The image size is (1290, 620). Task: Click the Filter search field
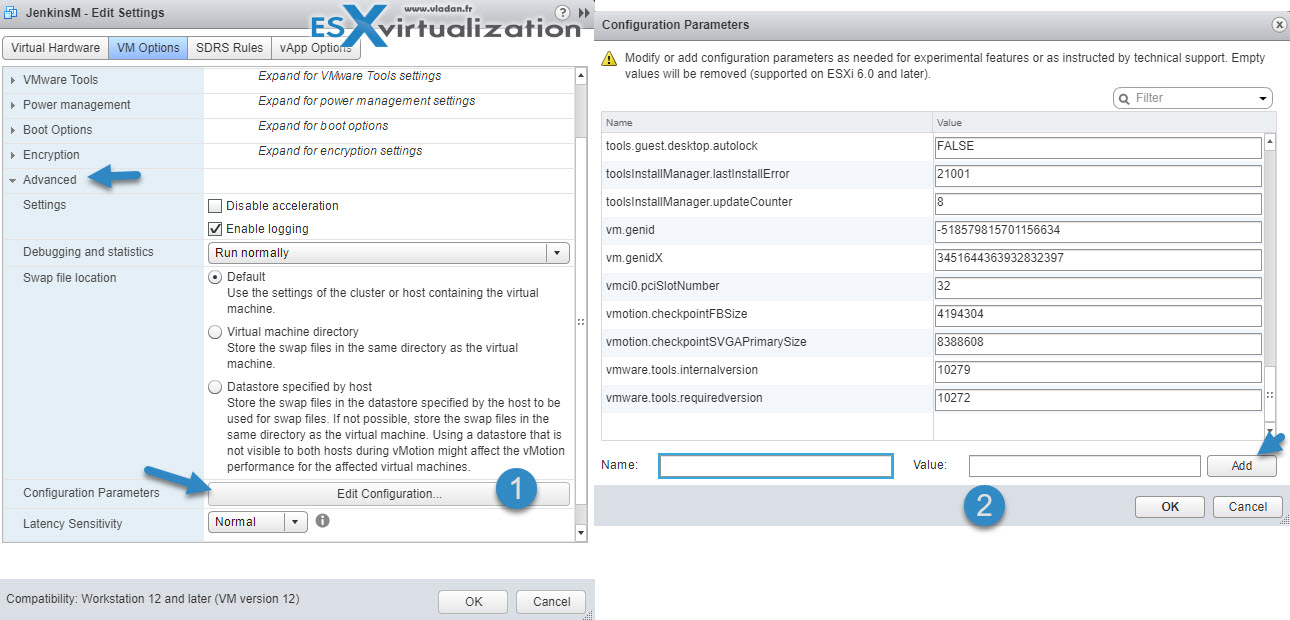coord(1192,98)
